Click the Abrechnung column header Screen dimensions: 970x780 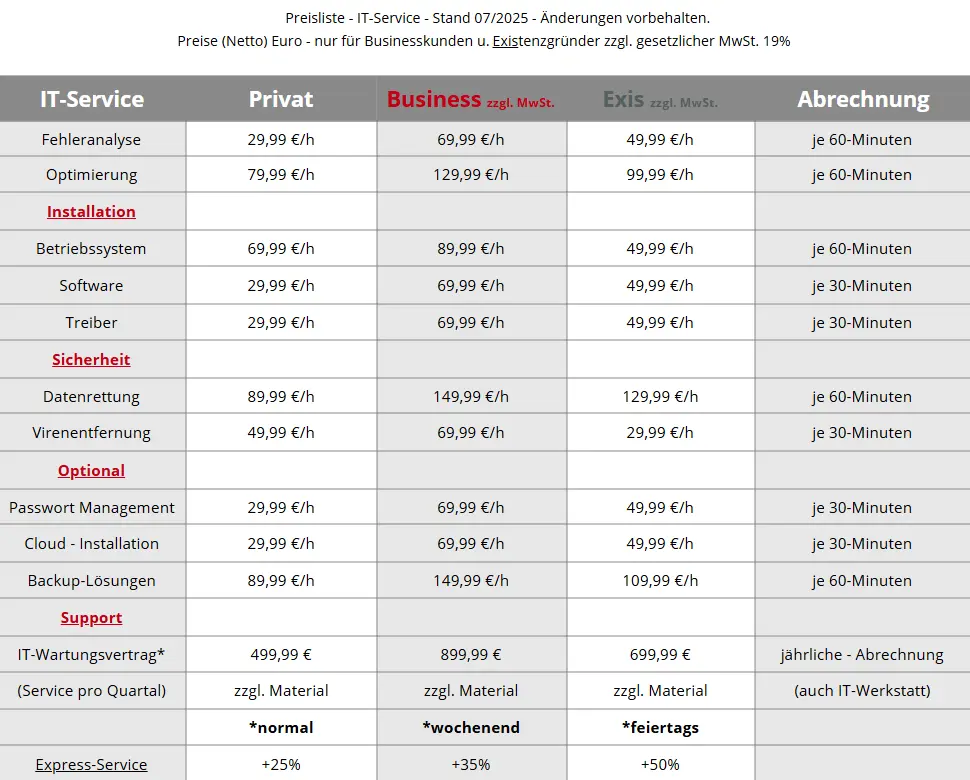click(x=863, y=99)
